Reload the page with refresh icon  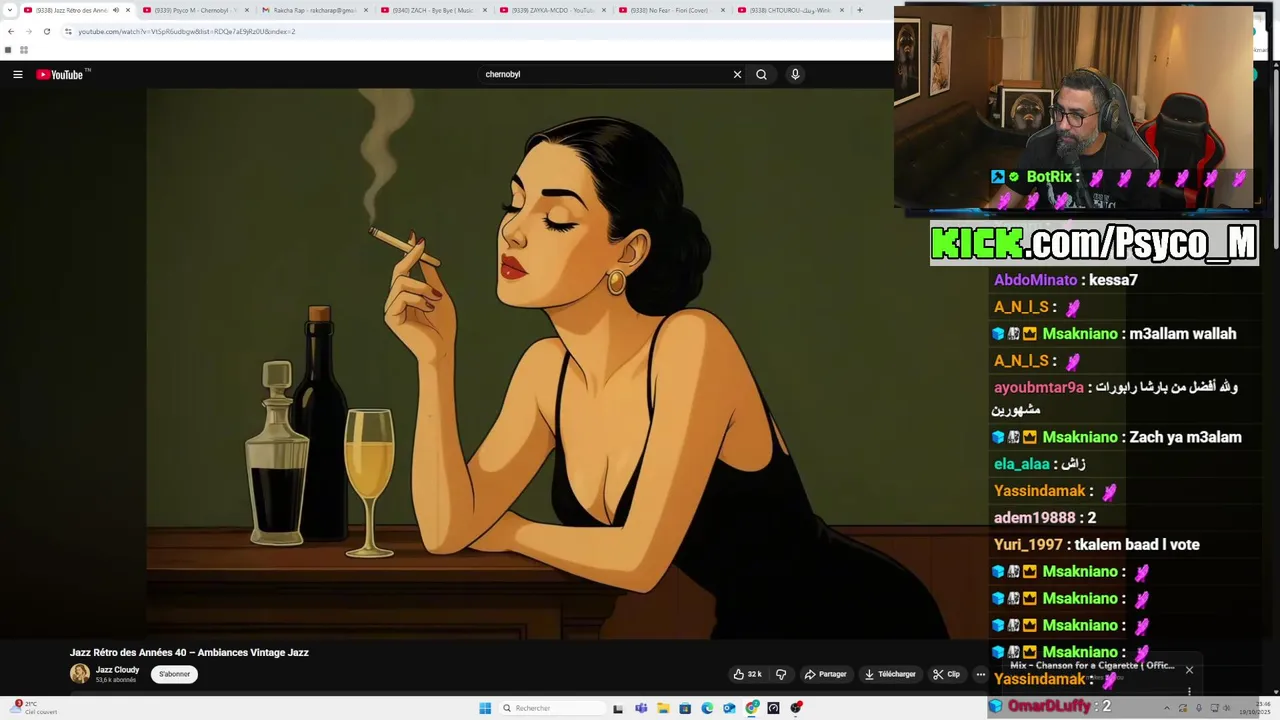[x=46, y=31]
